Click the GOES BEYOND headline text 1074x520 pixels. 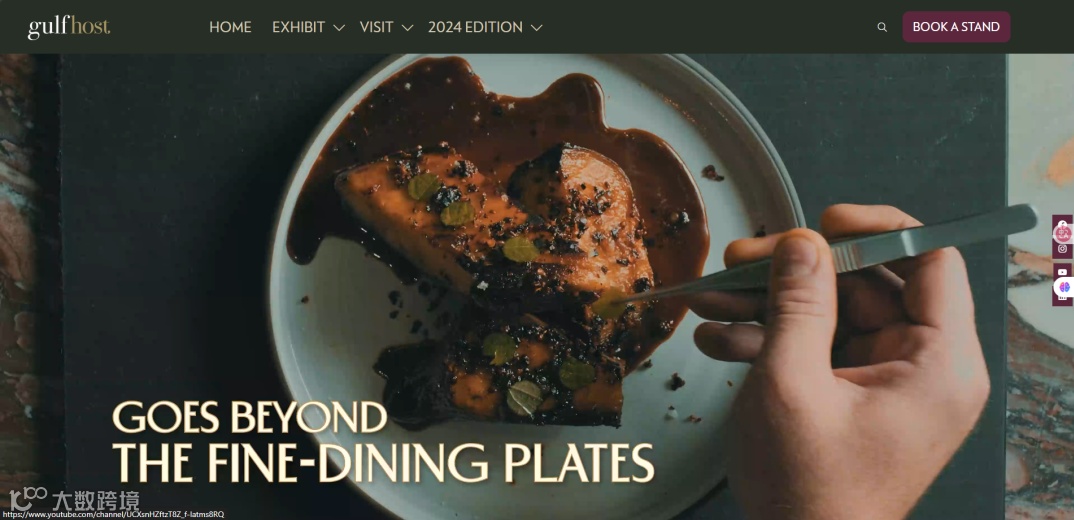coord(249,417)
